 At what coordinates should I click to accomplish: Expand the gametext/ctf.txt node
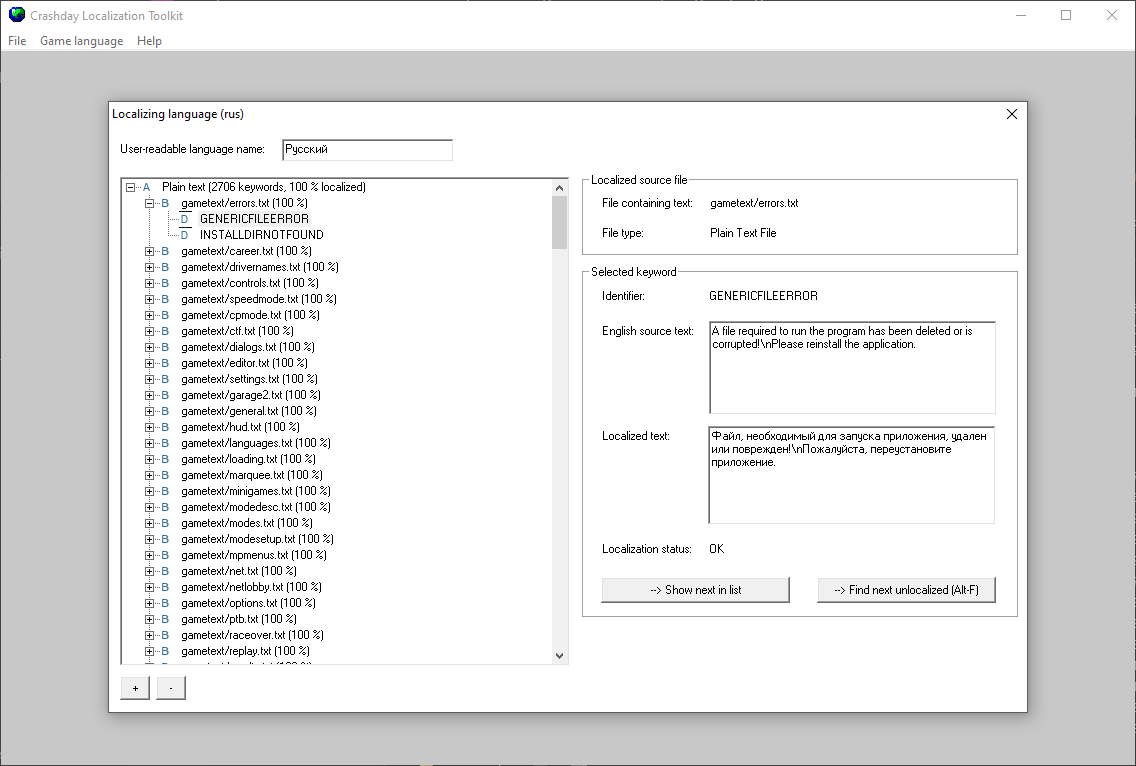point(149,330)
